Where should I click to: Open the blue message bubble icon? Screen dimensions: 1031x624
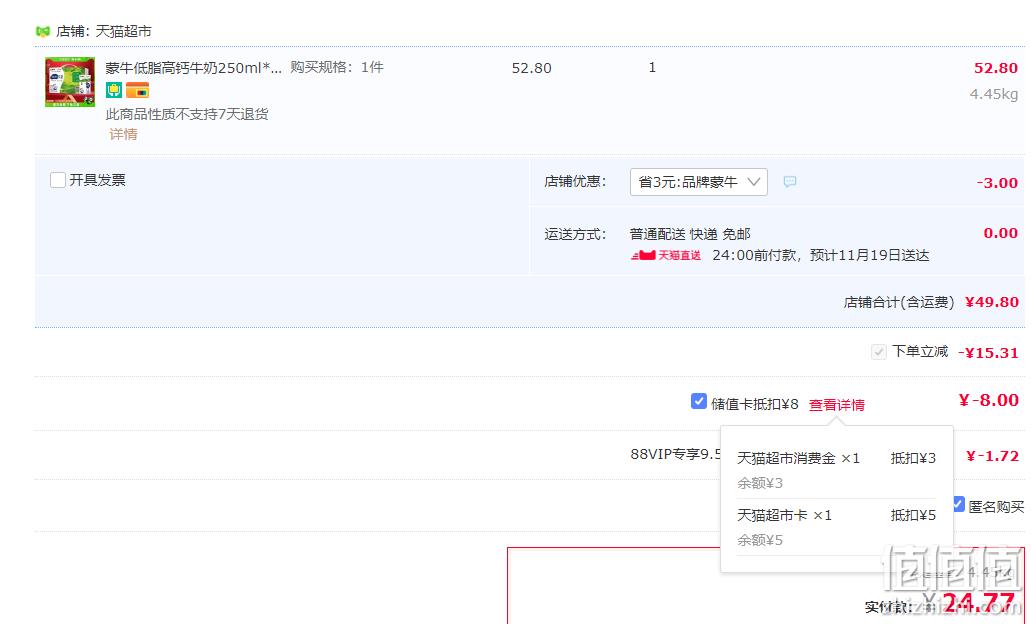(790, 181)
